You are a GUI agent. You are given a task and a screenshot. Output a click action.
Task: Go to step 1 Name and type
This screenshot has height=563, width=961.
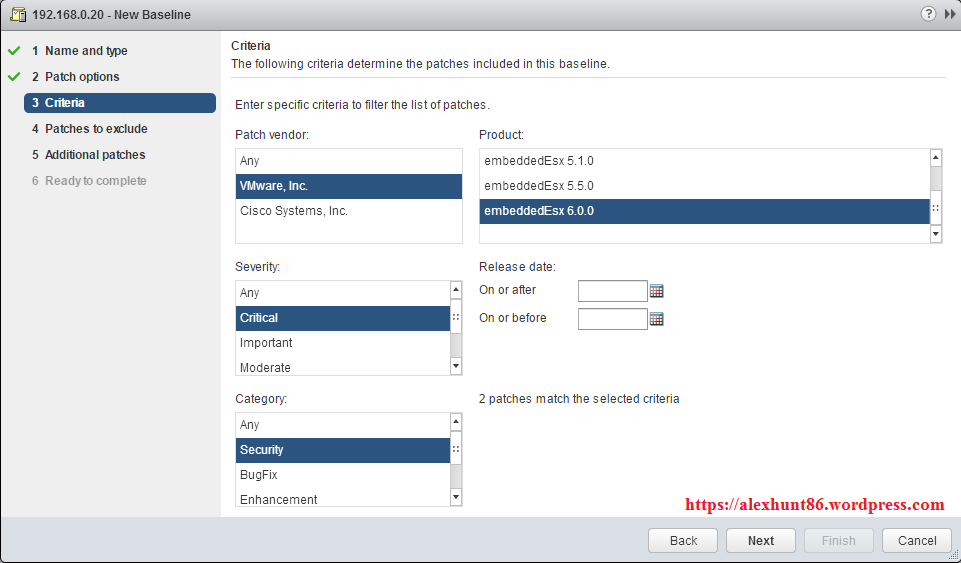[86, 51]
